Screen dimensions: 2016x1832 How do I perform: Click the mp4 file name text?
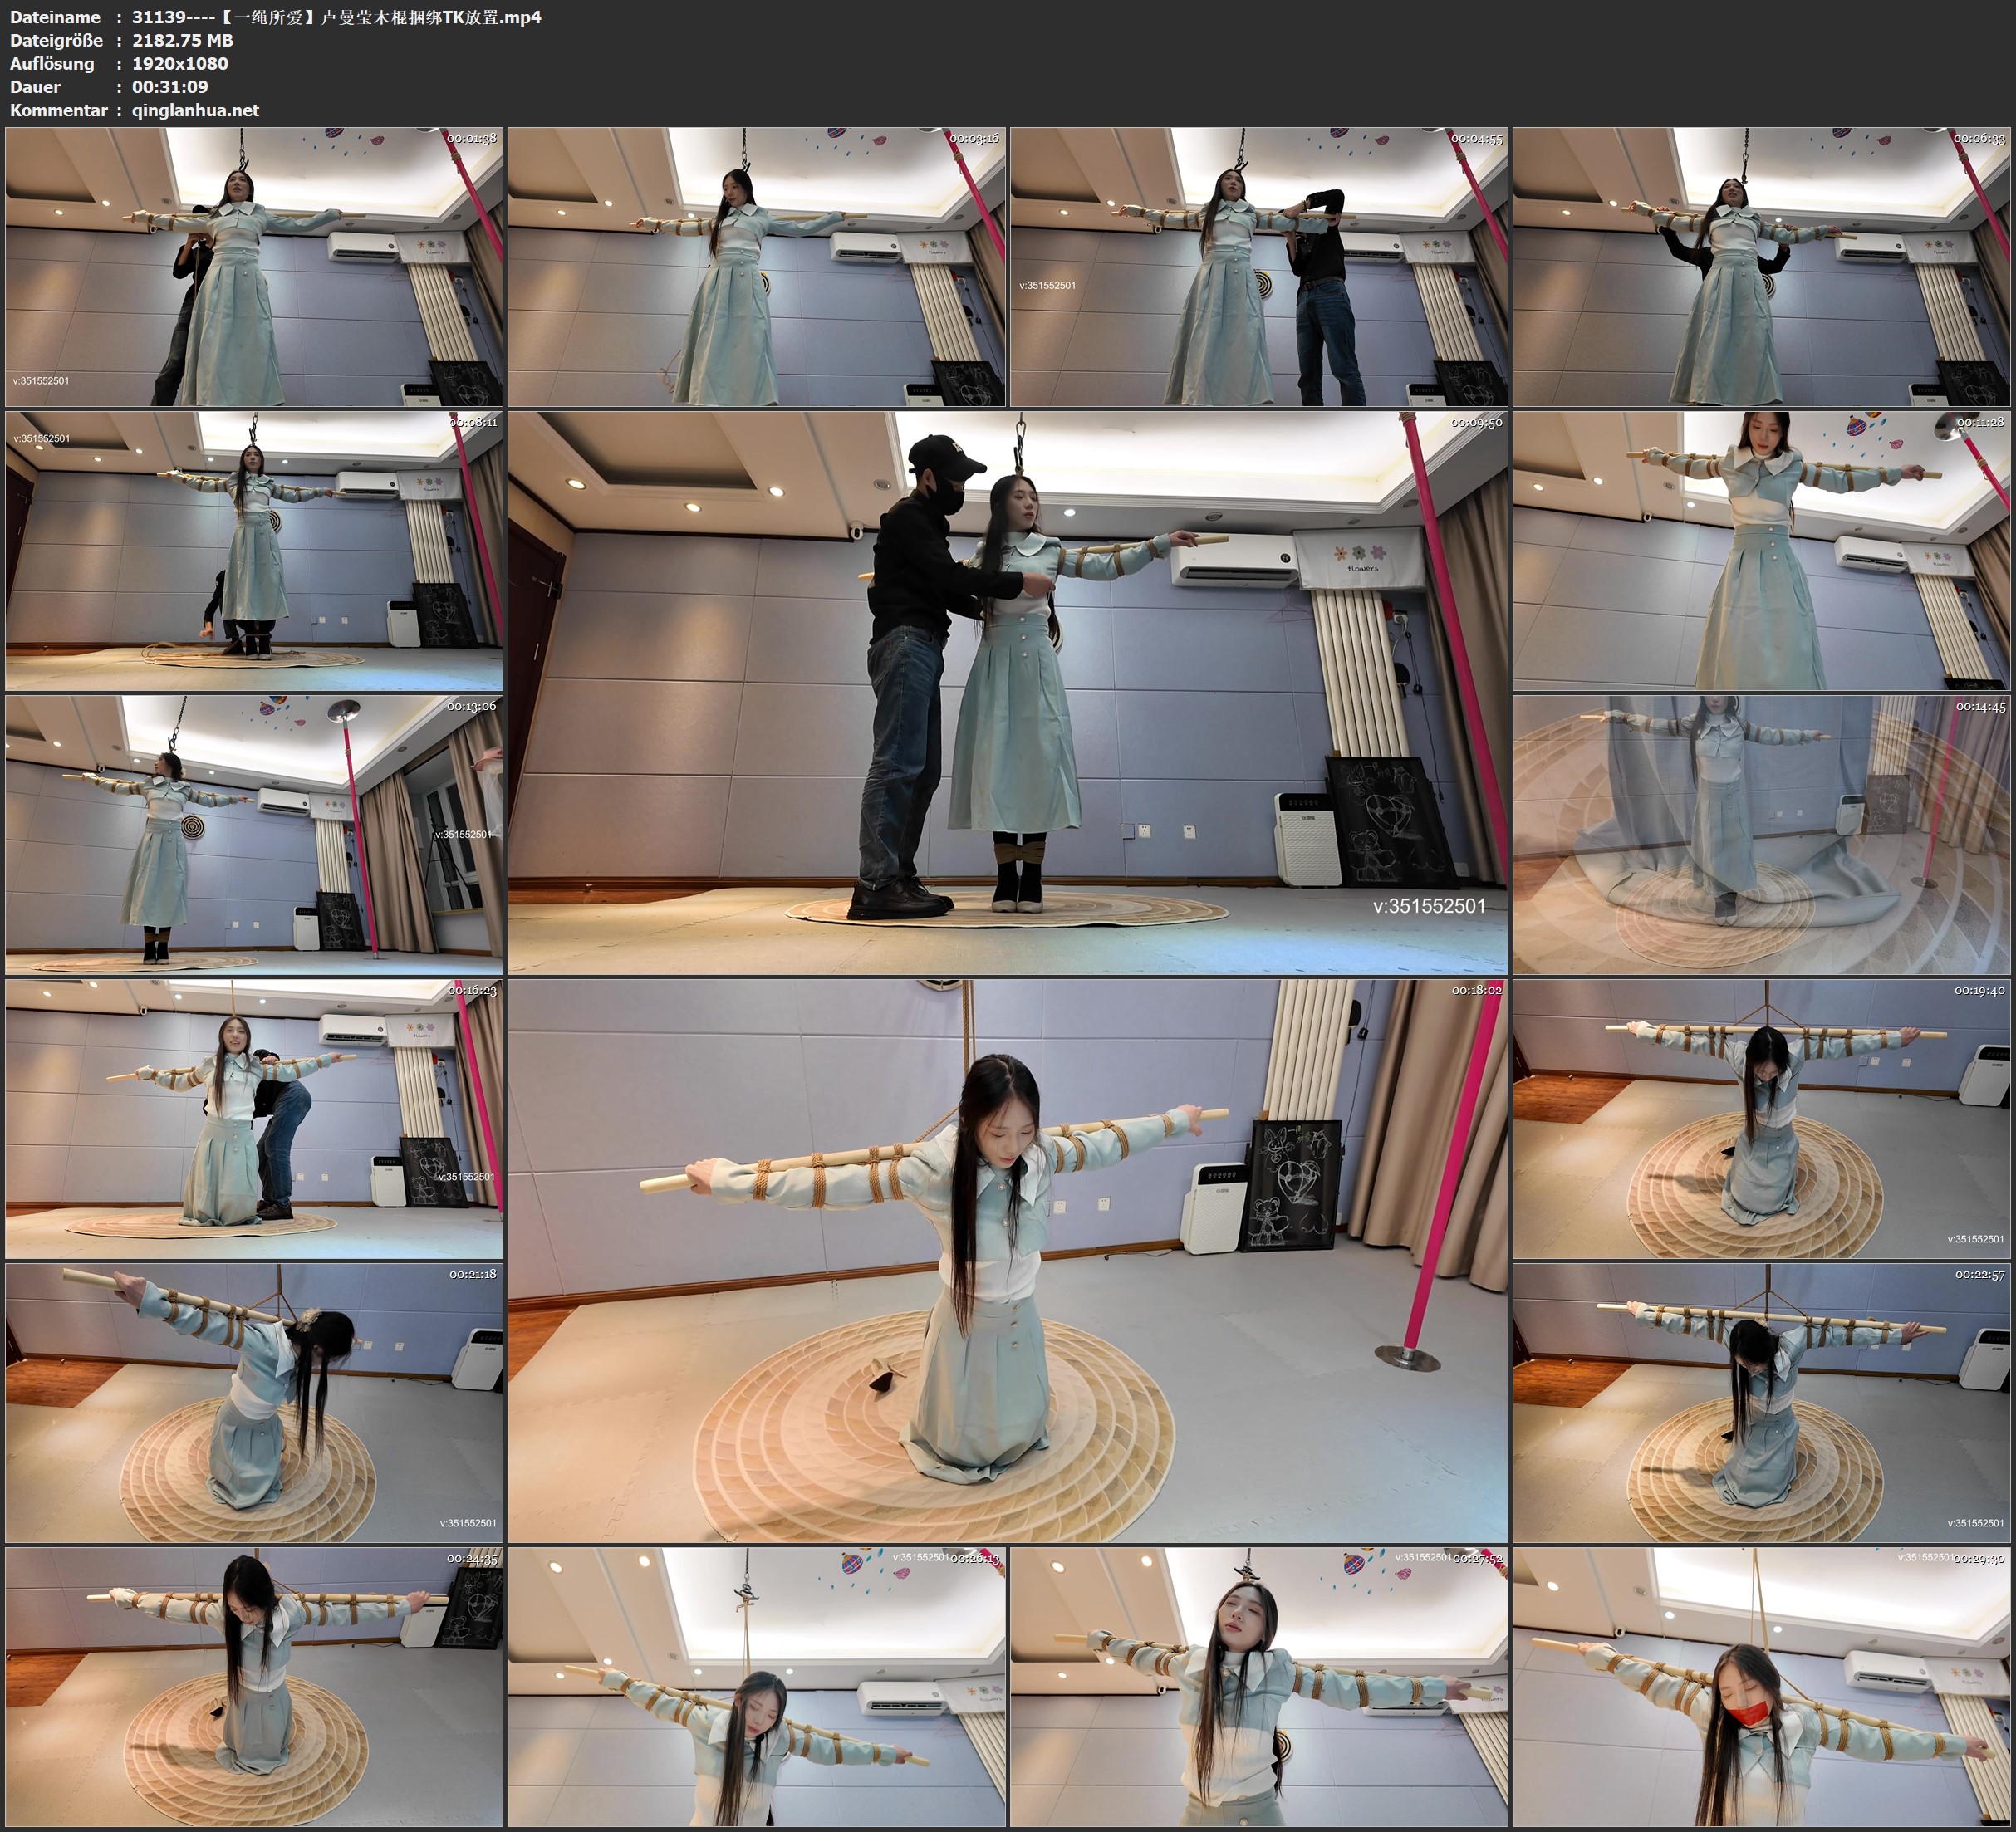(336, 17)
